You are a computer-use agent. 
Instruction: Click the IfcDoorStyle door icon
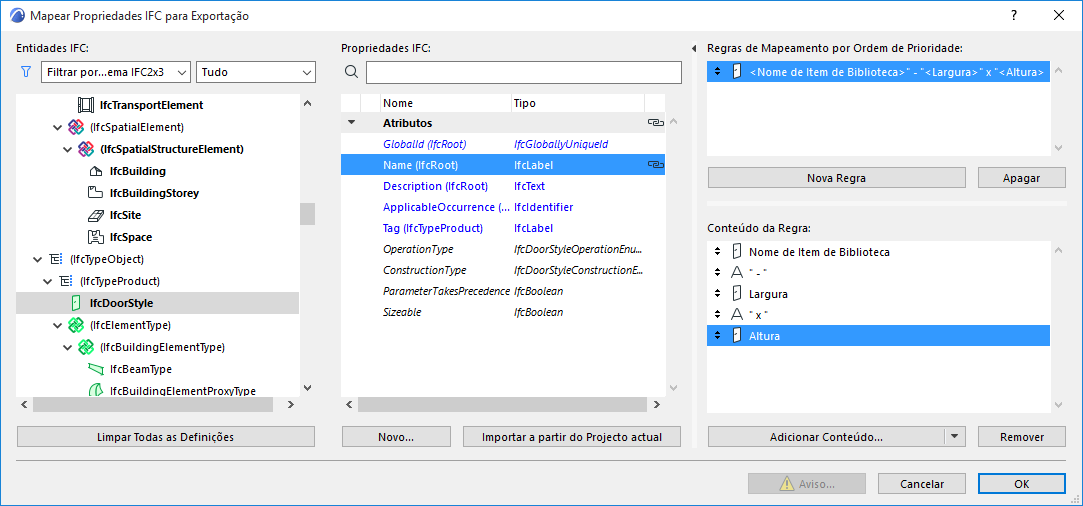tap(76, 303)
